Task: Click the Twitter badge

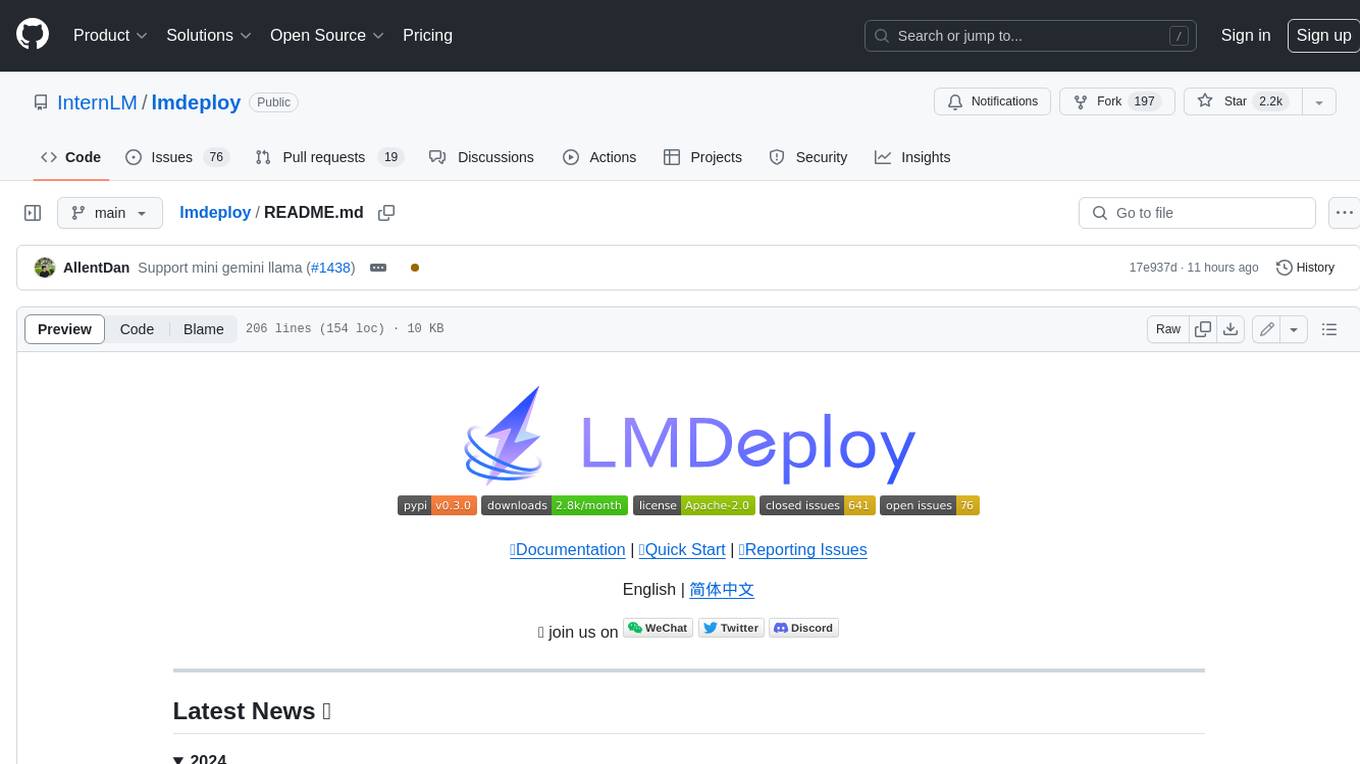Action: 731,628
